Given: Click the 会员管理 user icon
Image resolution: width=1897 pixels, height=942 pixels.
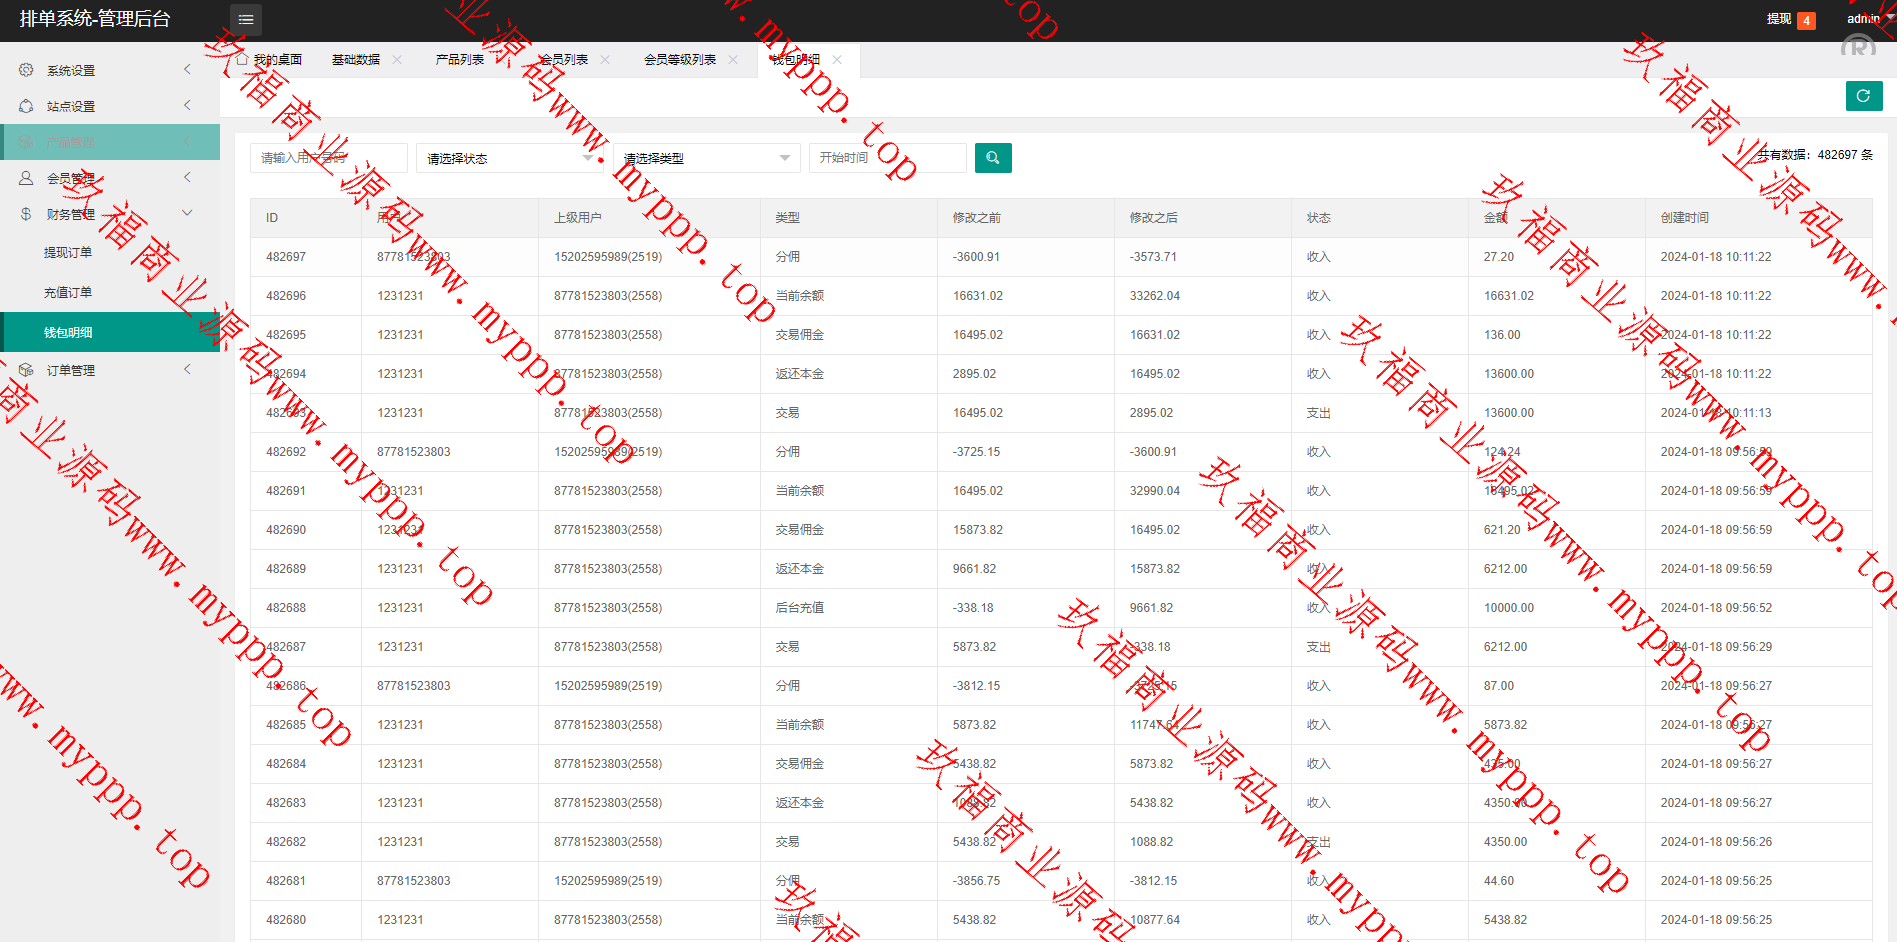Looking at the screenshot, I should point(26,178).
